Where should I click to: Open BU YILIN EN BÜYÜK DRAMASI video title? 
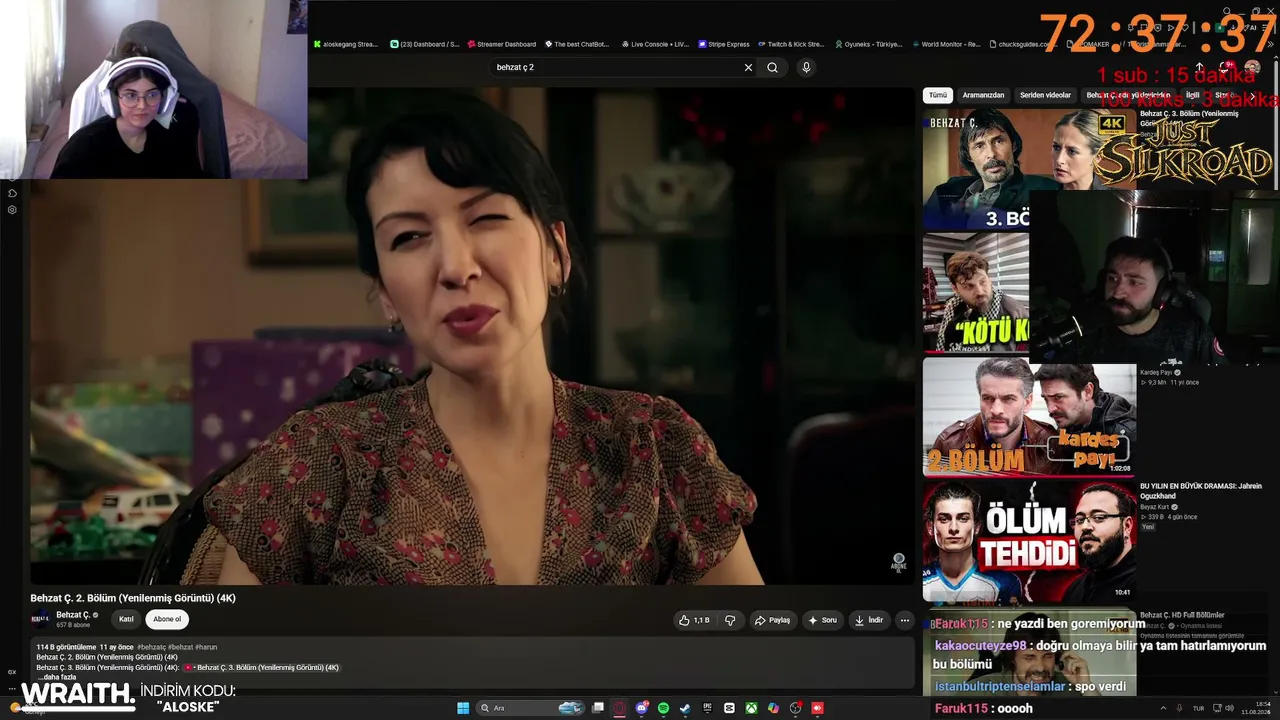click(x=1200, y=491)
